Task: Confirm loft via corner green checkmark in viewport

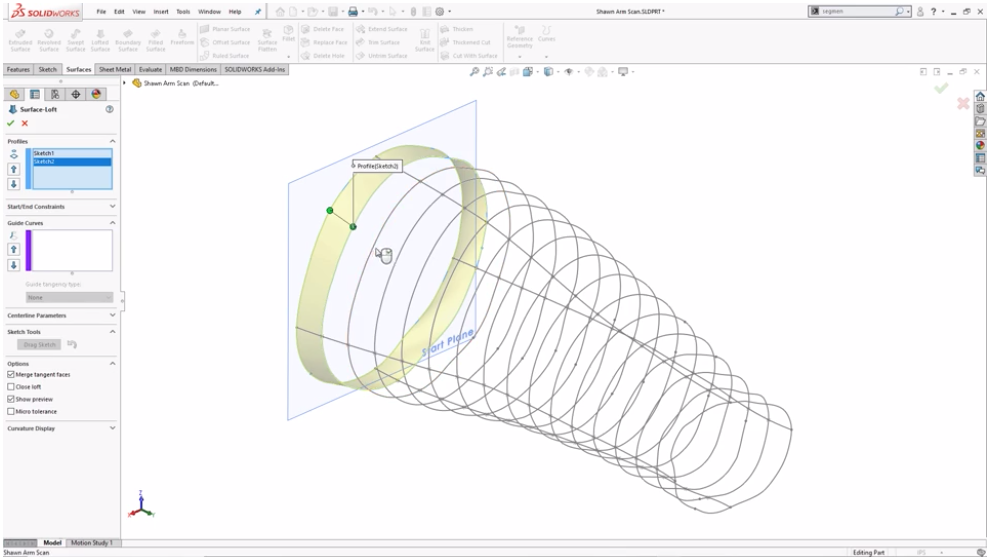Action: (x=941, y=88)
